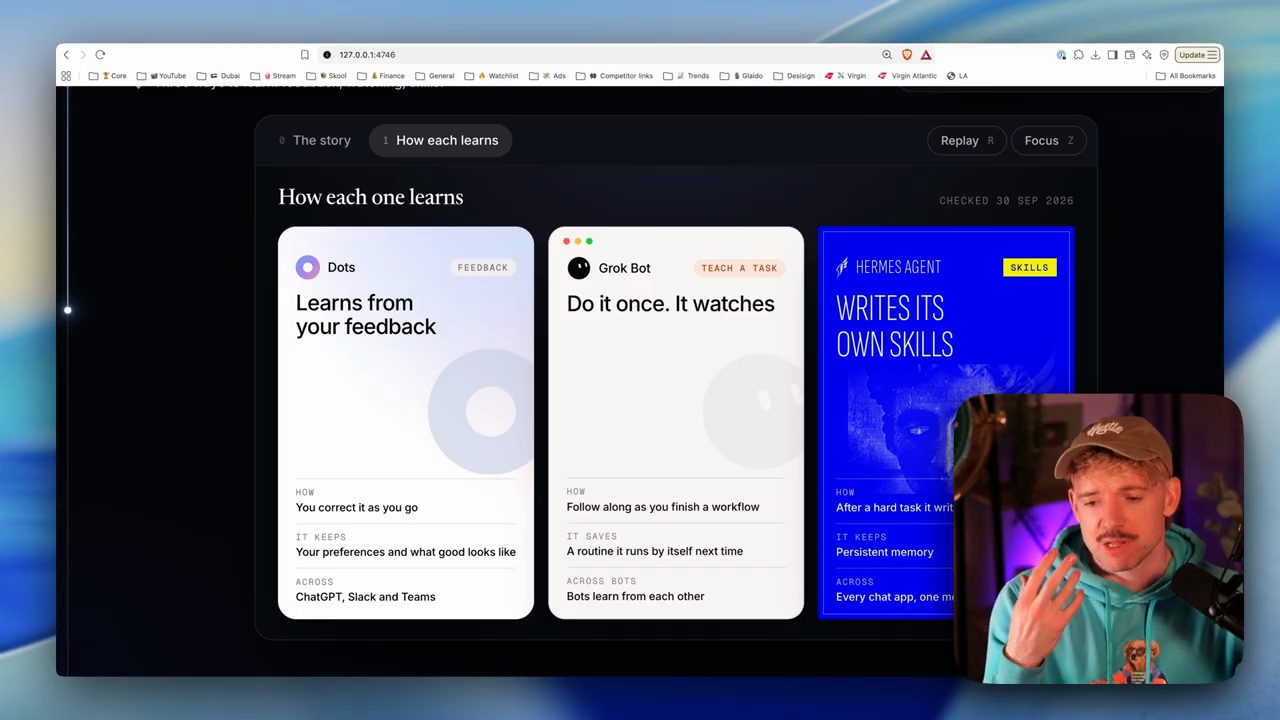Reload the page with refresh icon
This screenshot has height=720, width=1280.
[100, 55]
